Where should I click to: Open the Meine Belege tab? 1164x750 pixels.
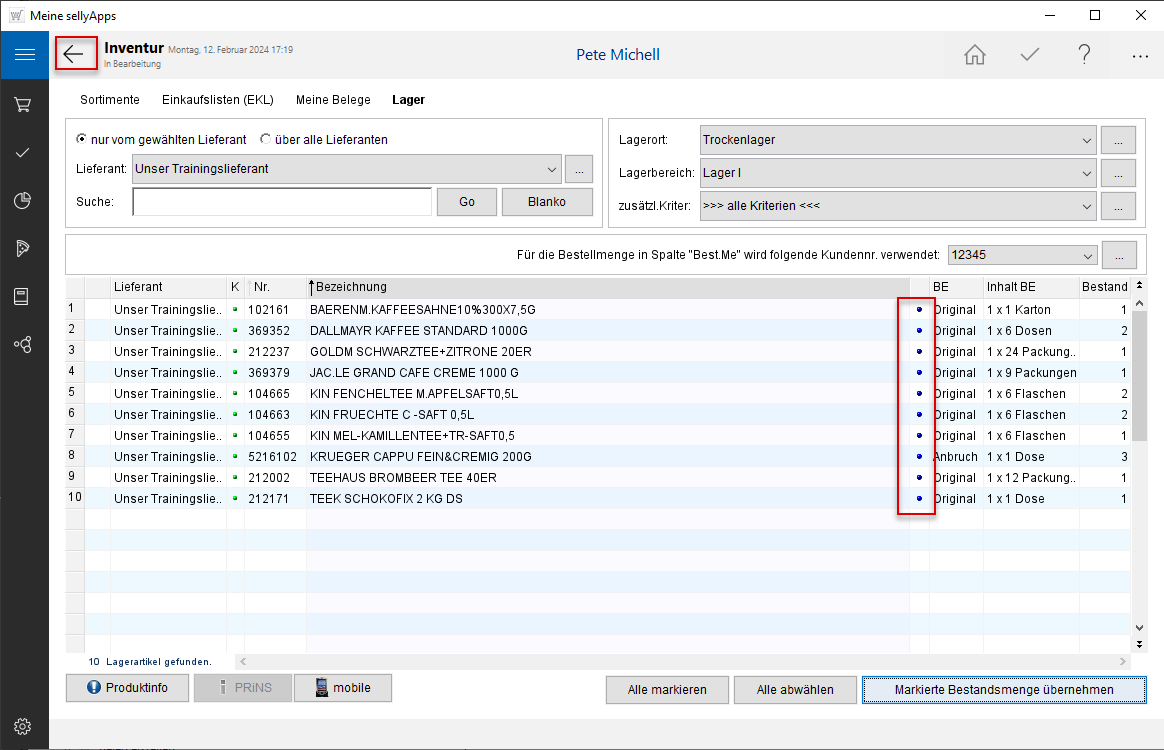(333, 100)
